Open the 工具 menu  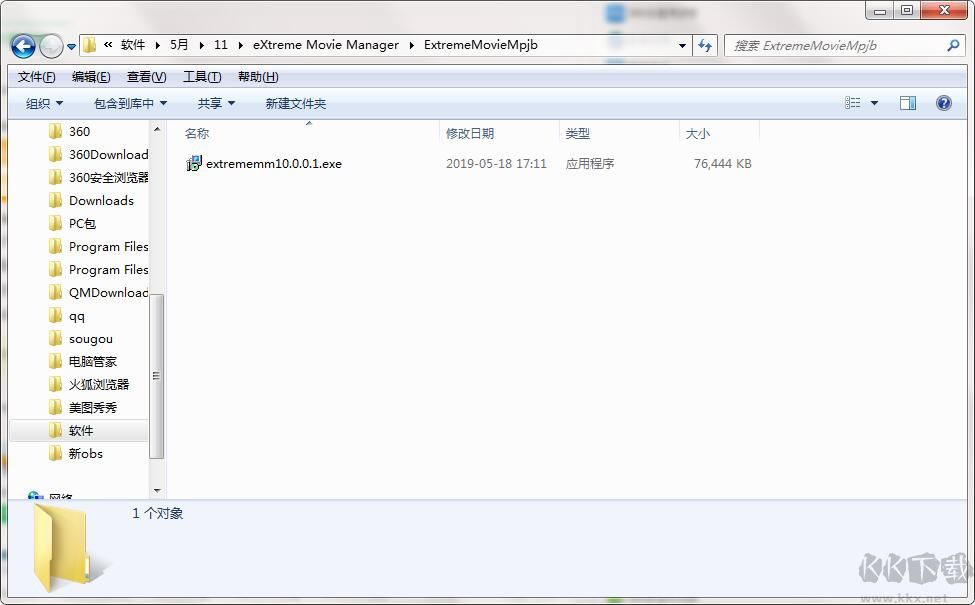point(201,76)
